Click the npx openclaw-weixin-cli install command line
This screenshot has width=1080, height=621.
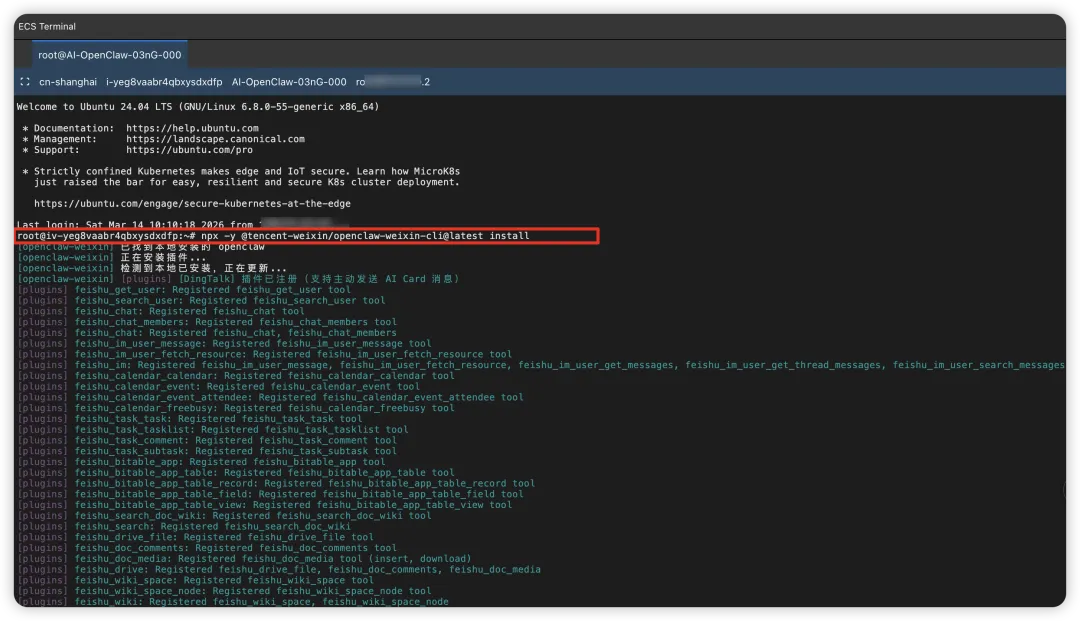point(307,236)
